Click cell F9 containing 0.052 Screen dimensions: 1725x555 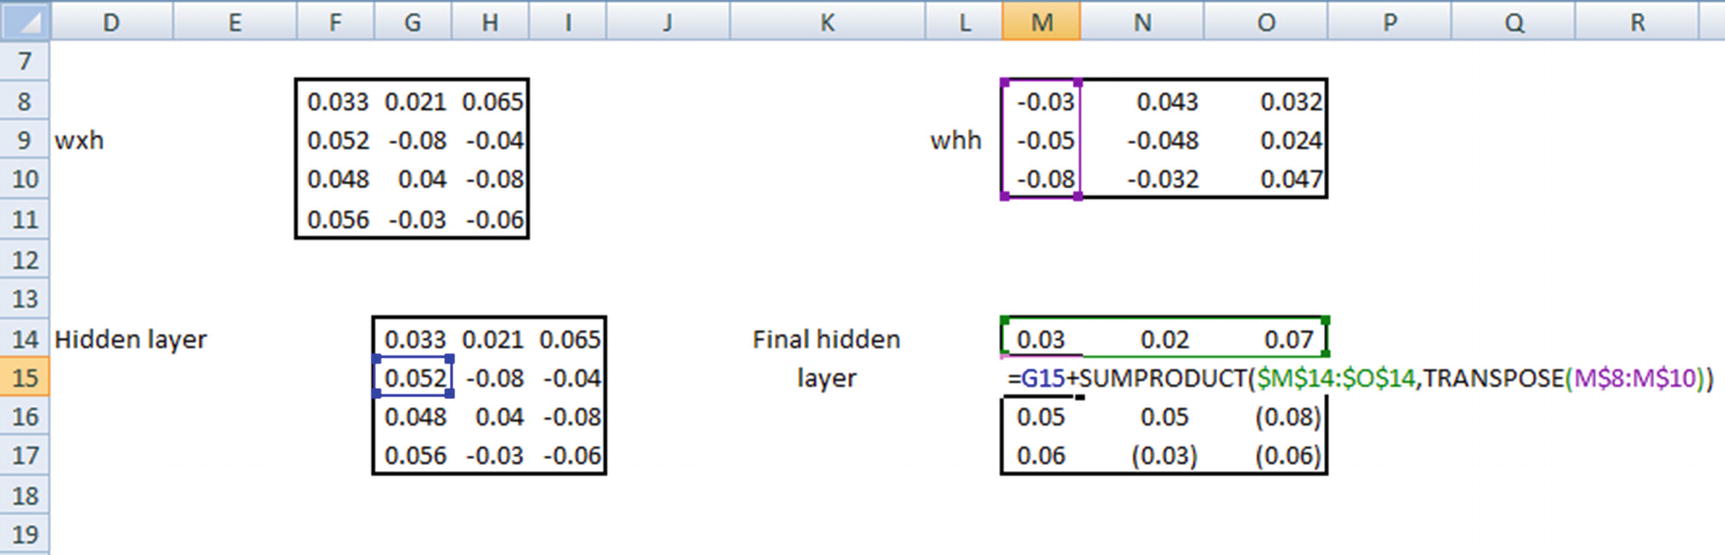tap(335, 140)
